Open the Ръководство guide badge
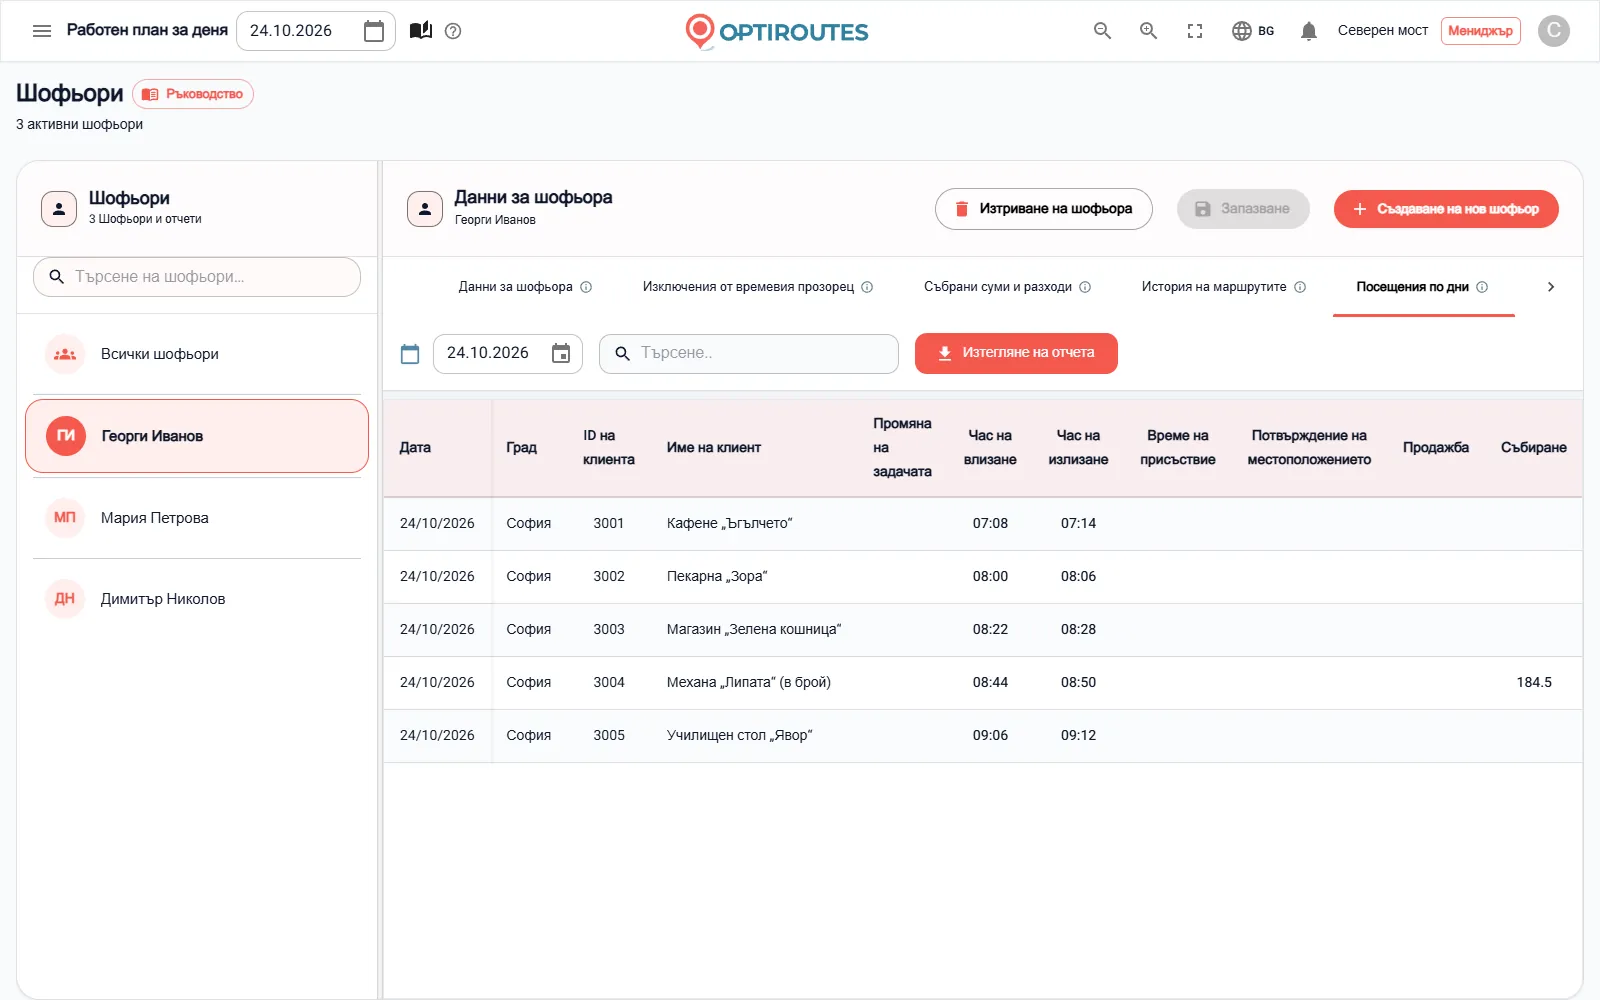This screenshot has width=1600, height=1000. coord(193,94)
